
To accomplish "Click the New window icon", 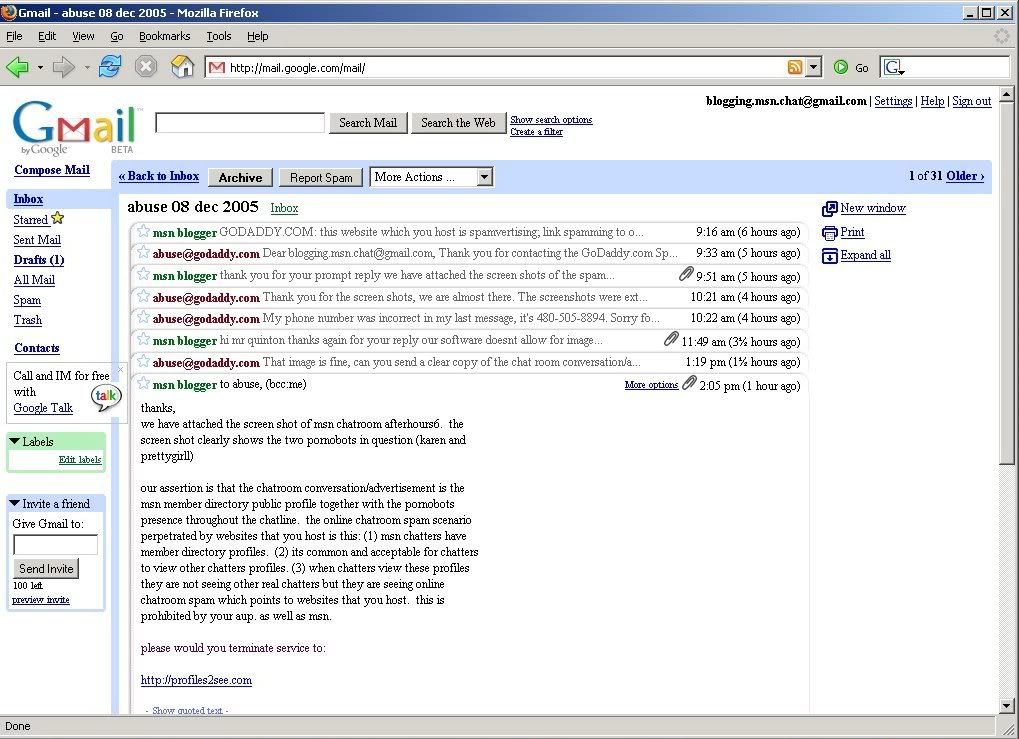I will point(829,209).
